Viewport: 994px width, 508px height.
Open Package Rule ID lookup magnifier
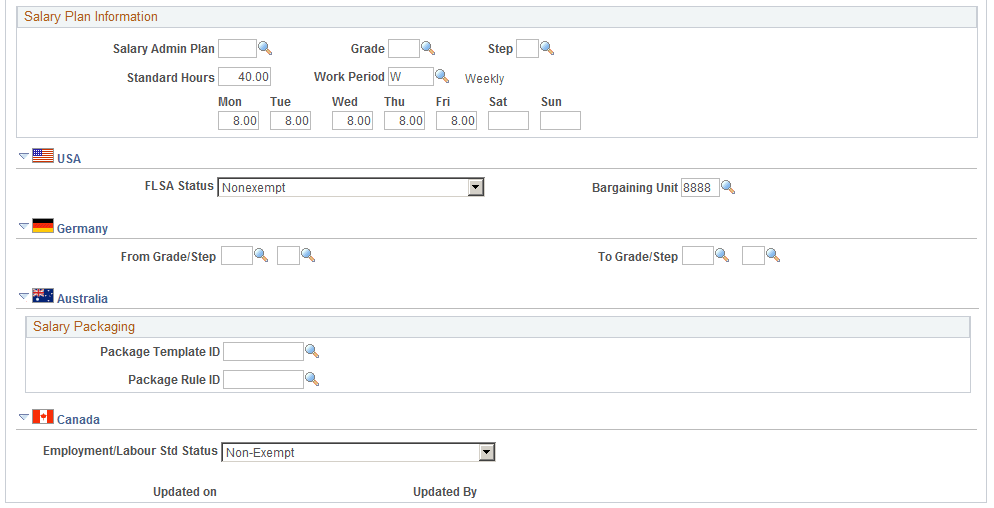click(312, 379)
